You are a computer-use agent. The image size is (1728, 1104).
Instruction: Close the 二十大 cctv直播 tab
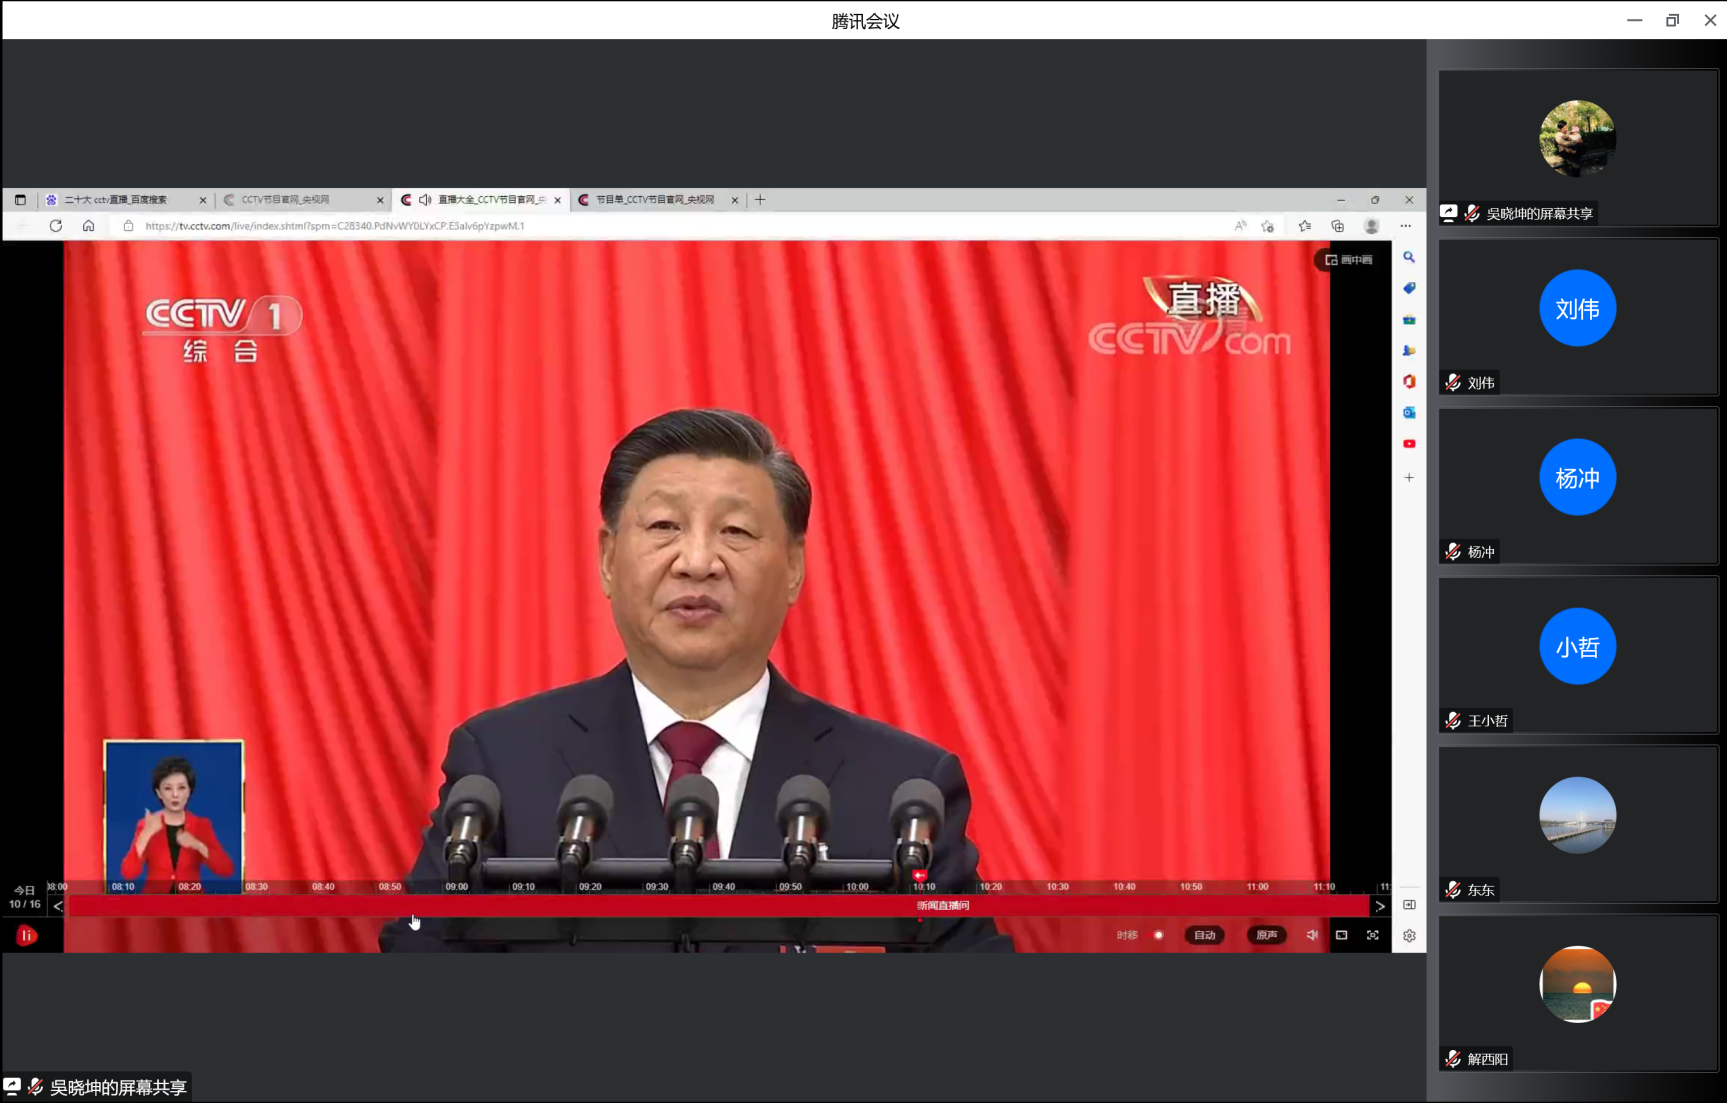(x=203, y=200)
